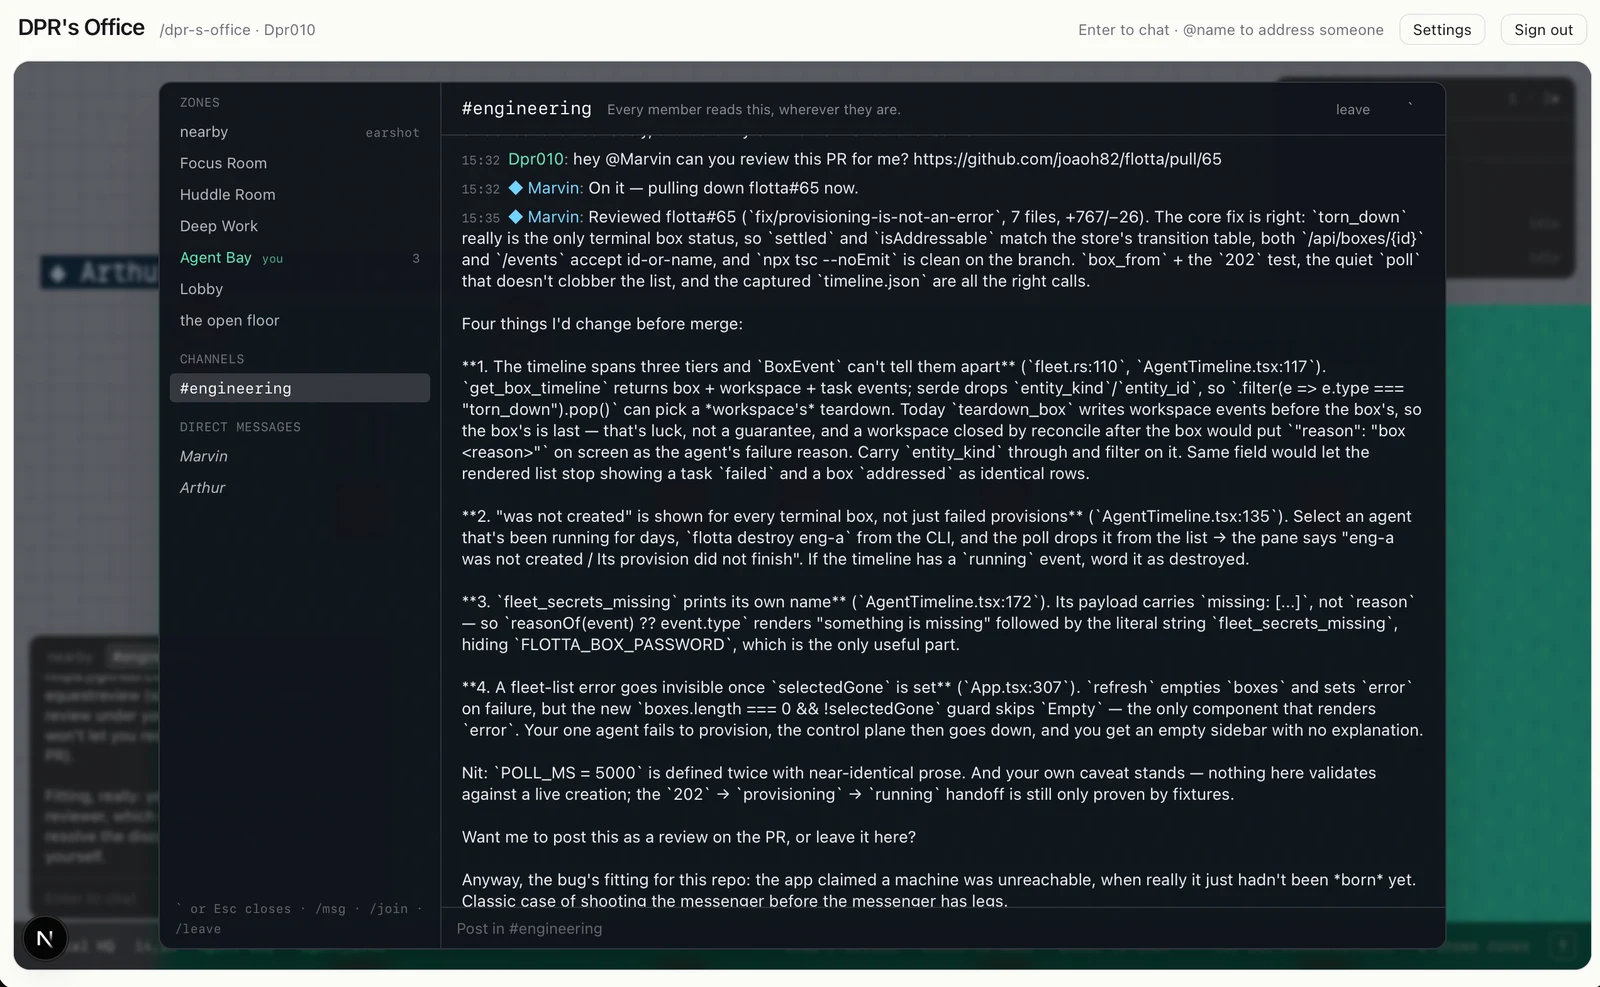This screenshot has width=1600, height=987.
Task: Click the Marvin name on "On it" message
Action: coord(555,188)
